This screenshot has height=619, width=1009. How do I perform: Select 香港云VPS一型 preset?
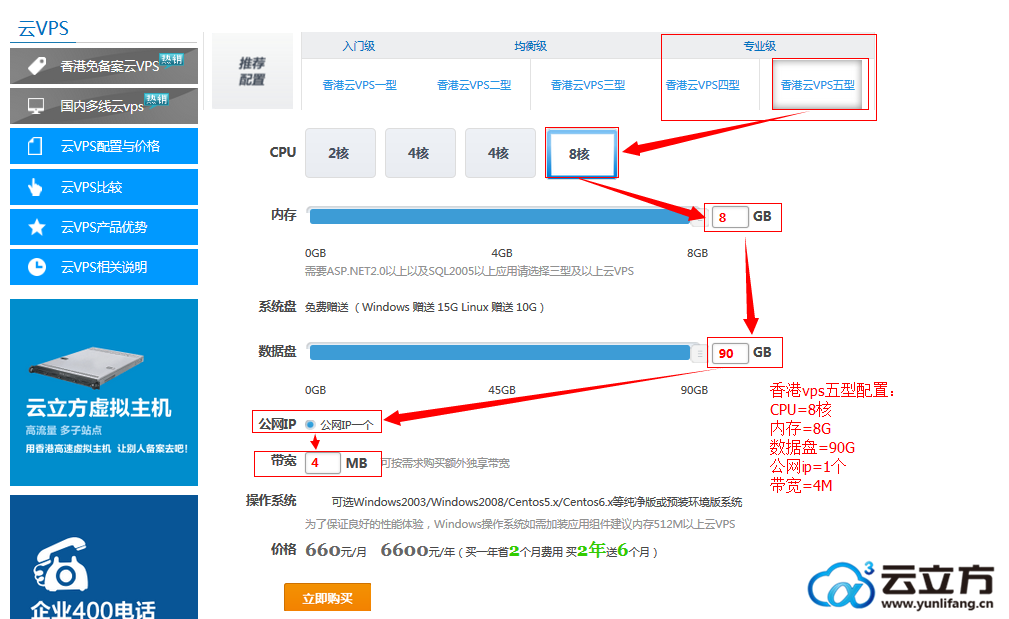[359, 85]
